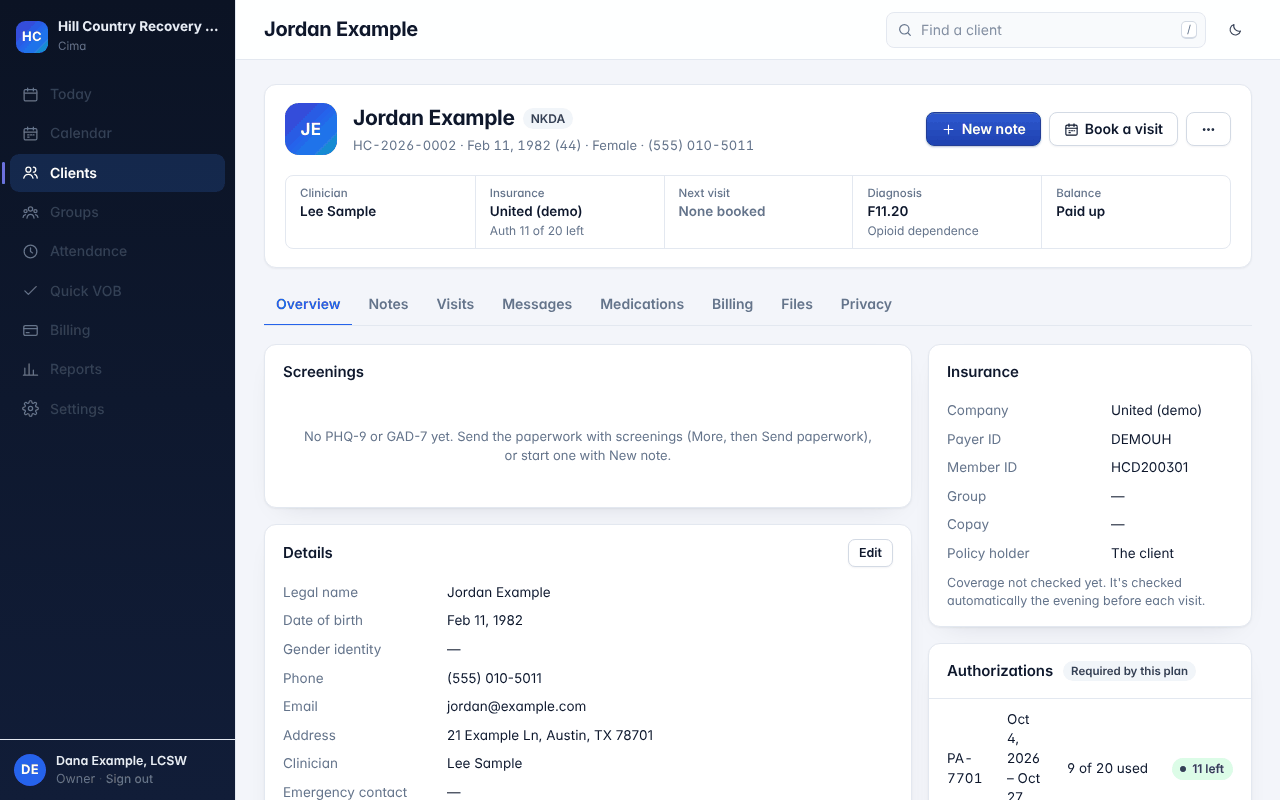1280x800 pixels.
Task: Click the slash shortcut hint in search
Action: pos(1189,30)
